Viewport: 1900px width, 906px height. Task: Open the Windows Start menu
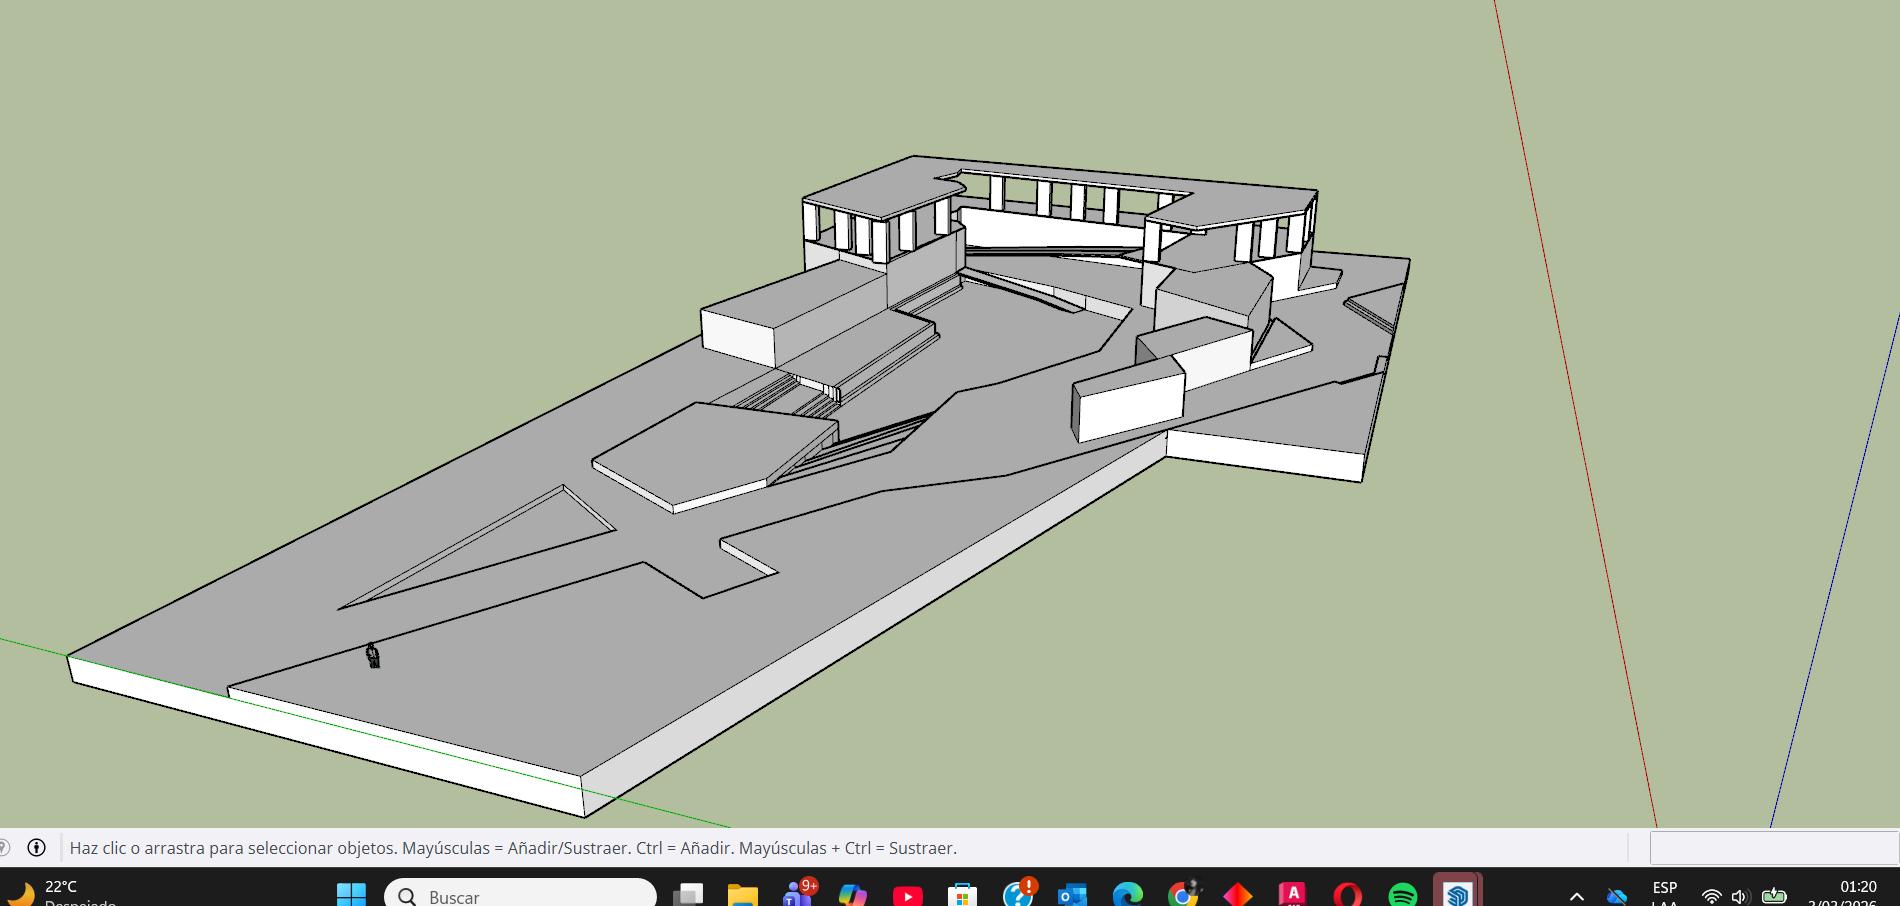(351, 894)
